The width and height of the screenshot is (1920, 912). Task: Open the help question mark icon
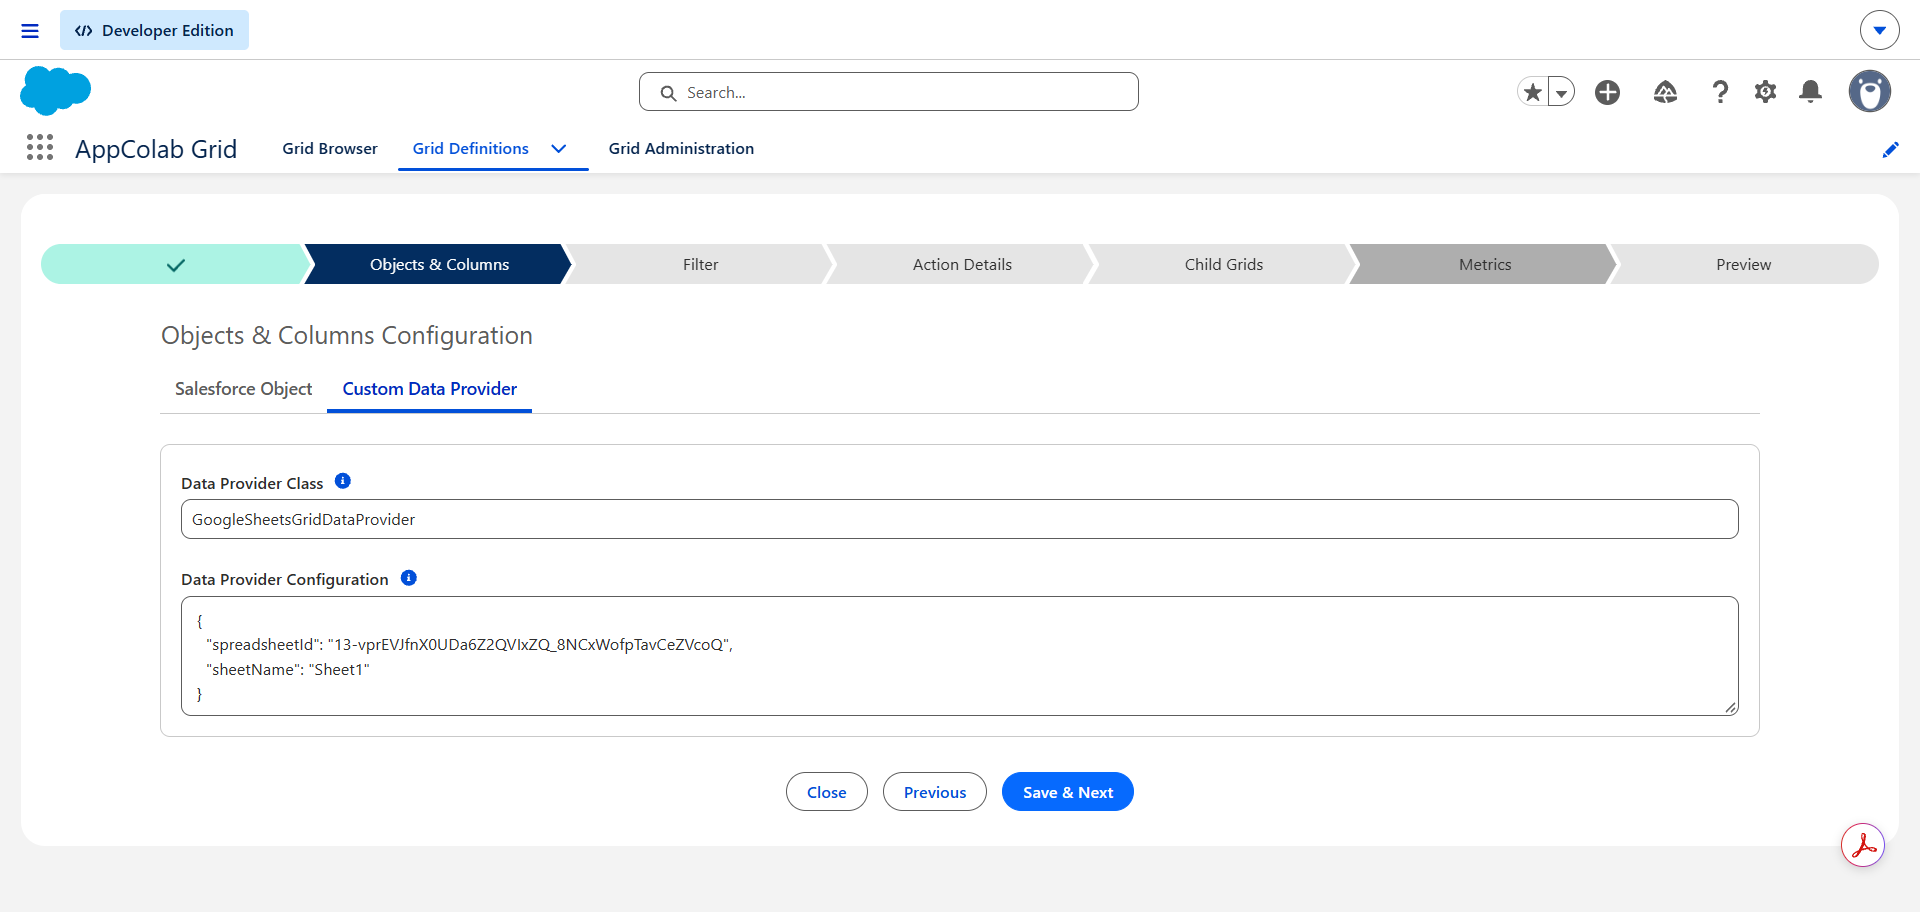pos(1720,92)
